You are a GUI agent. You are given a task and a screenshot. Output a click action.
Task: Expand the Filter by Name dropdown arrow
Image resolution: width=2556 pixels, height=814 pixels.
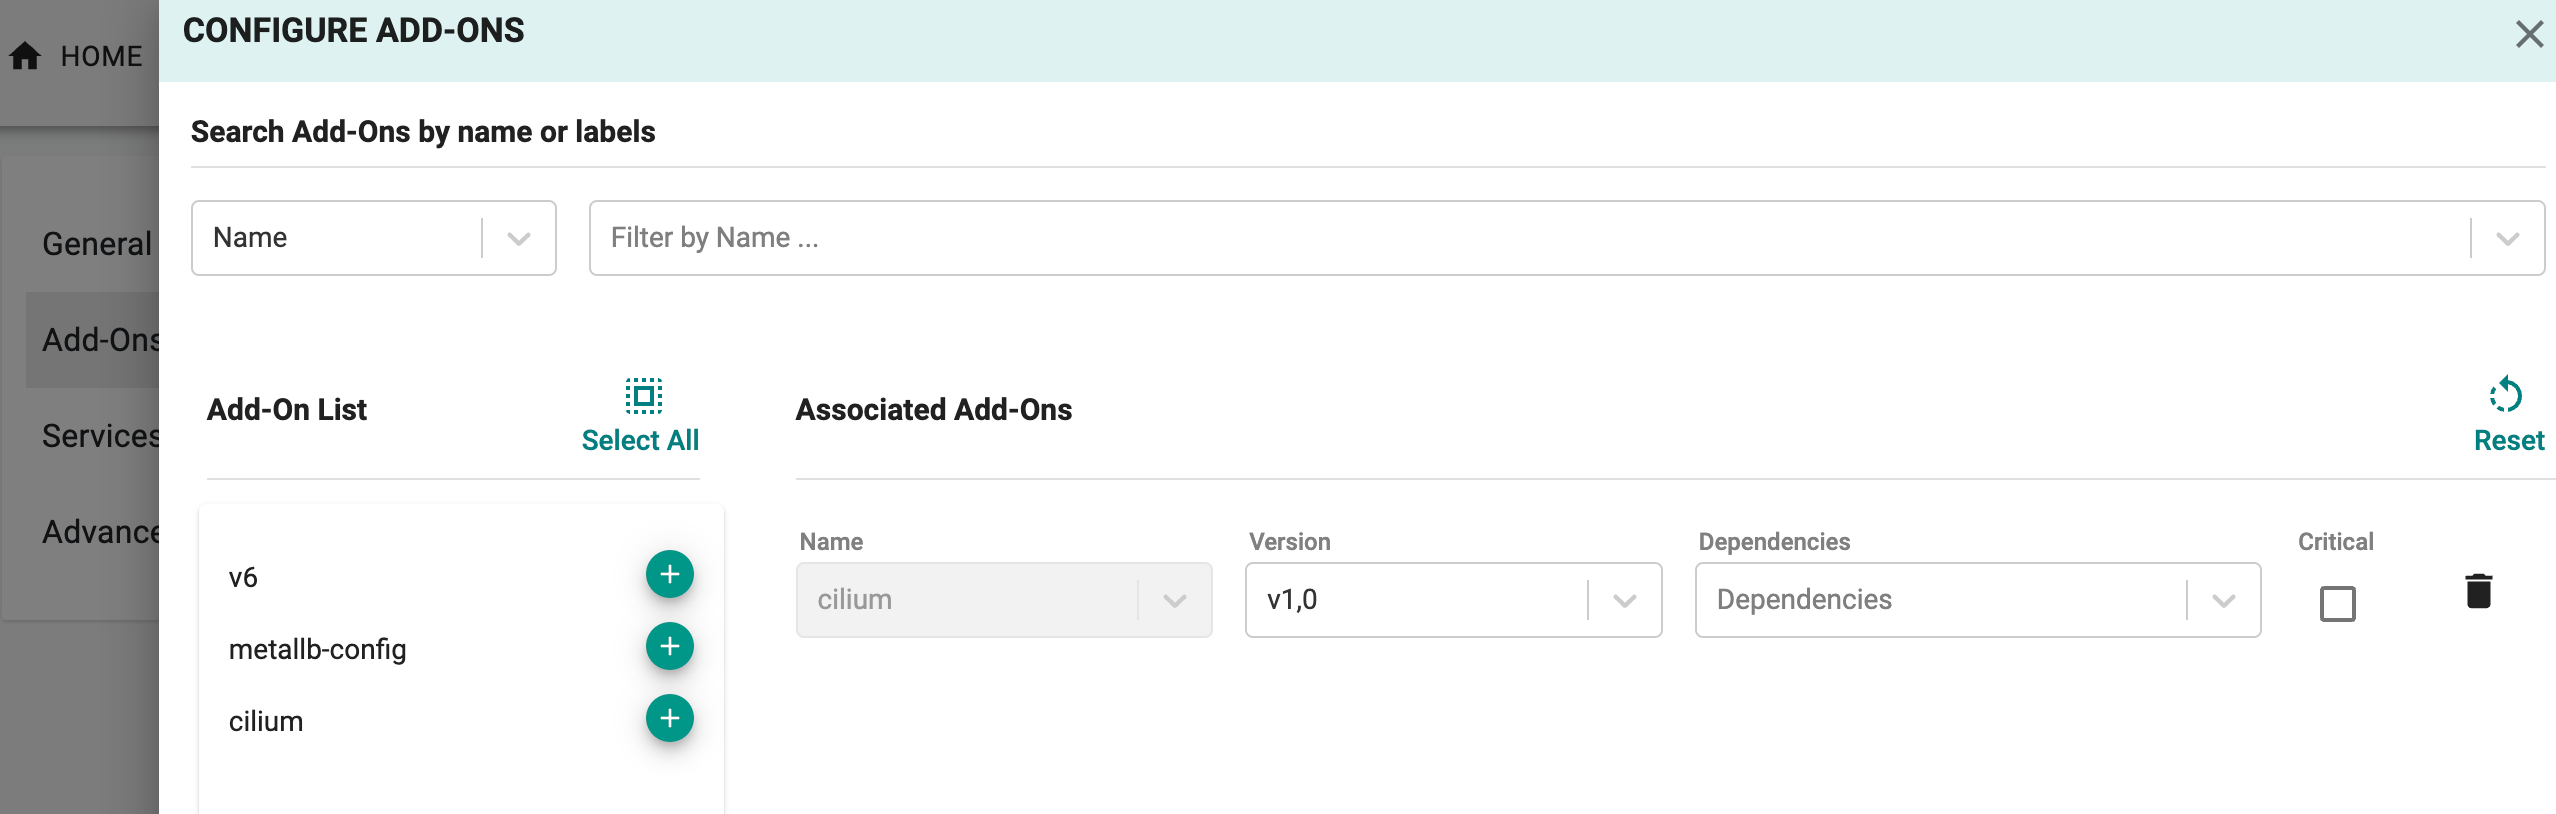pyautogui.click(x=2507, y=238)
